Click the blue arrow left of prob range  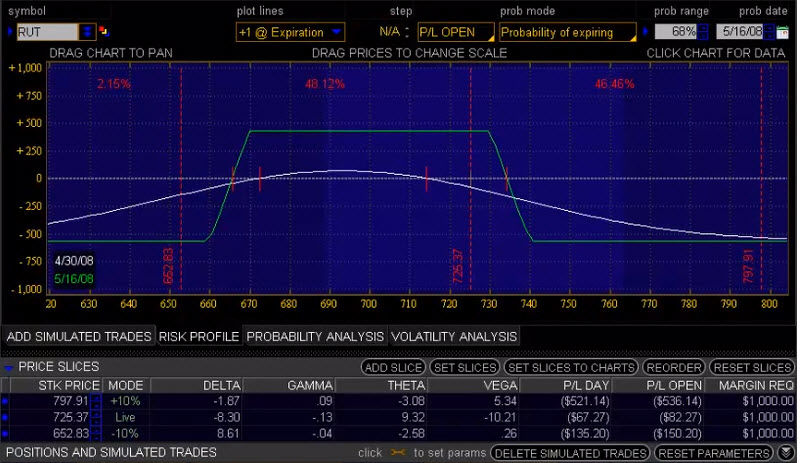pos(646,32)
